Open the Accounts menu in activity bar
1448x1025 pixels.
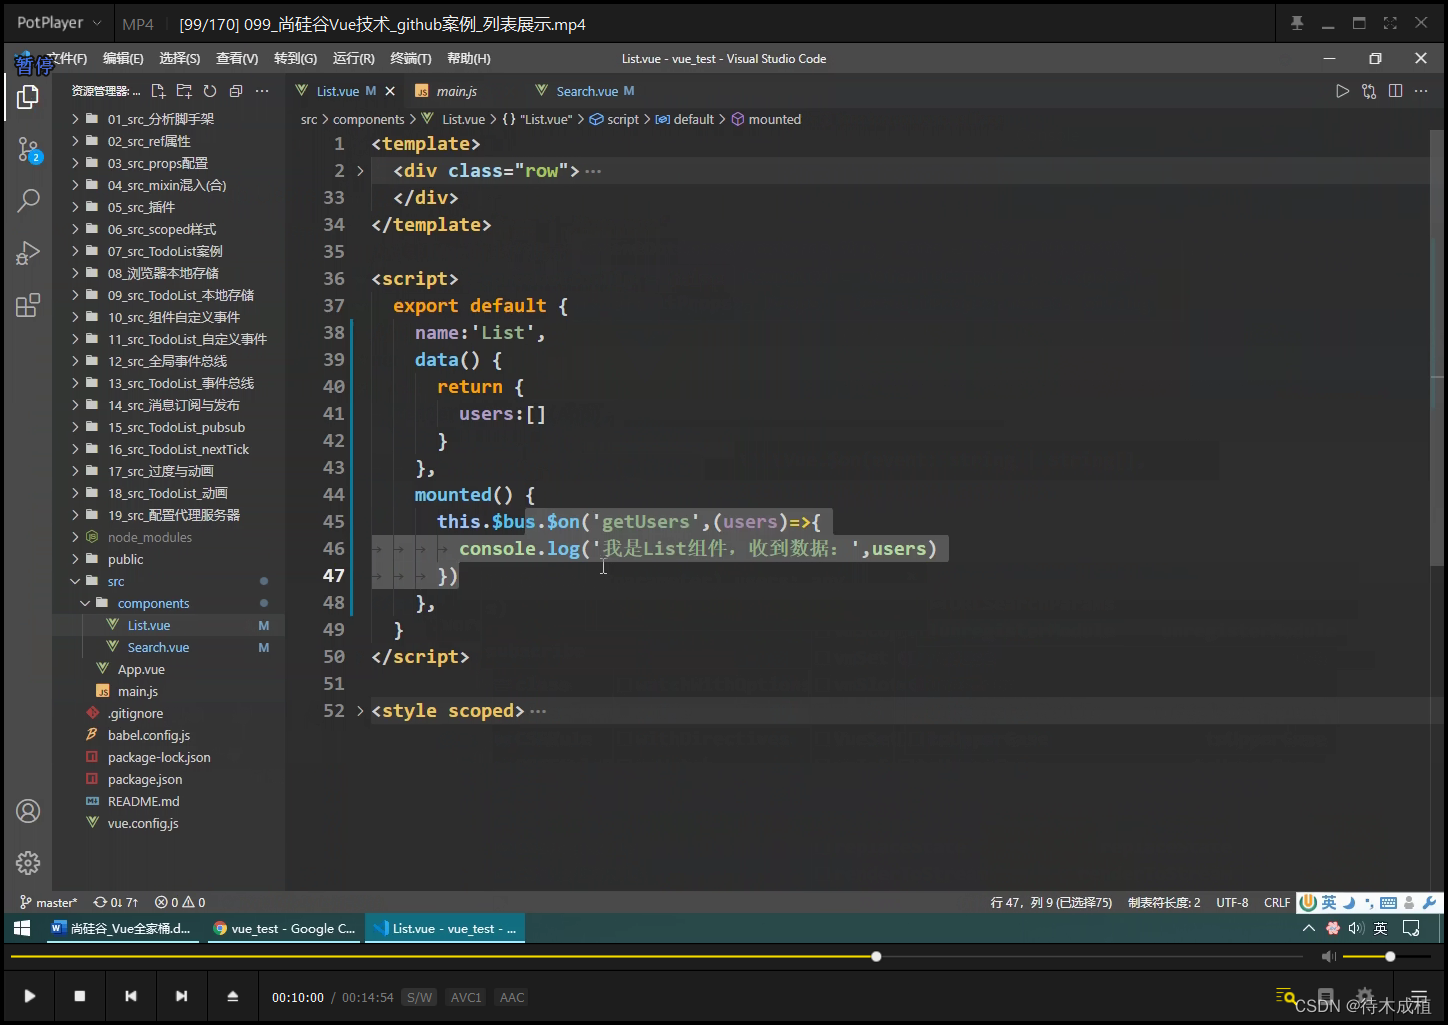coord(28,811)
